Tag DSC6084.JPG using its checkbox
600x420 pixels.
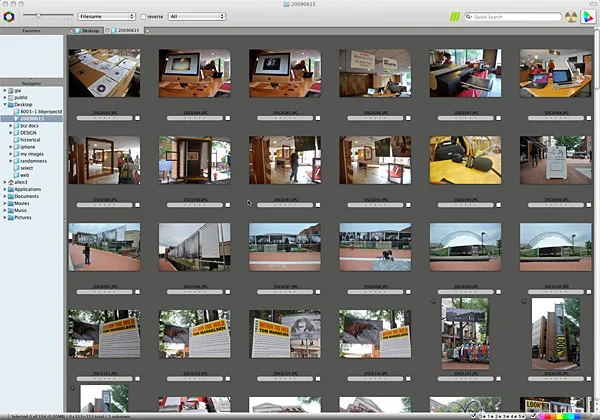228,118
